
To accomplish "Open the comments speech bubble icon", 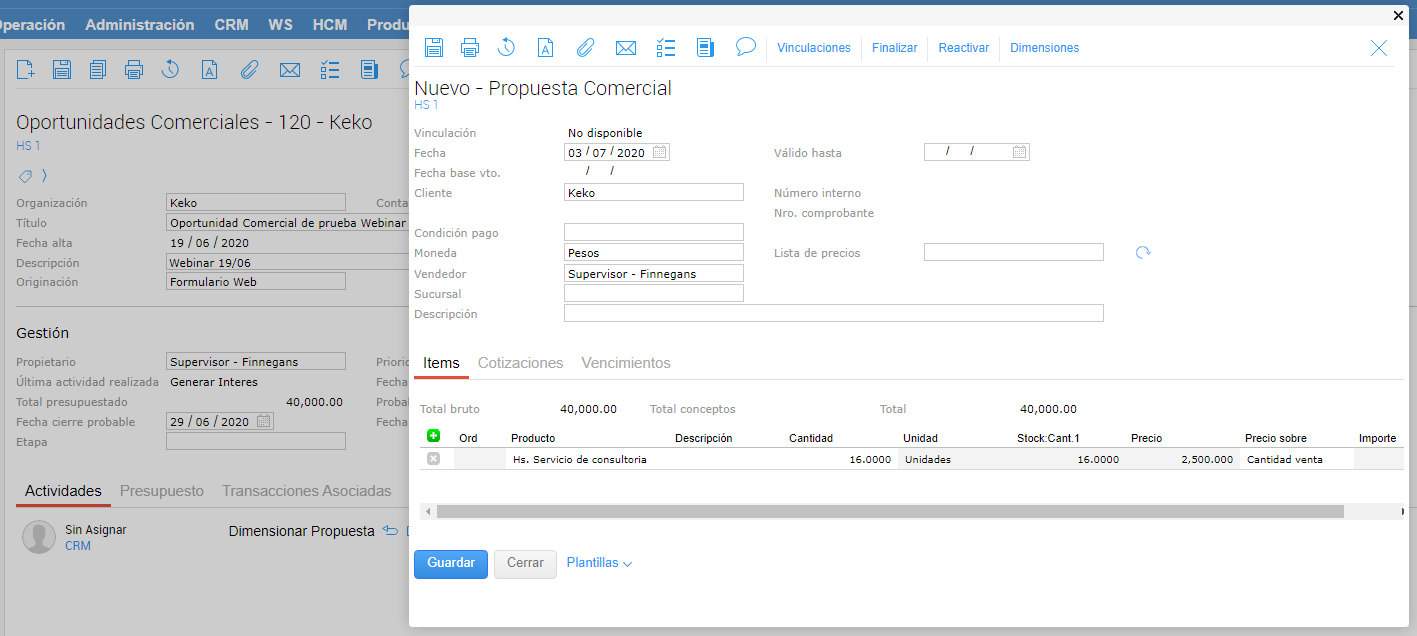I will pyautogui.click(x=745, y=47).
